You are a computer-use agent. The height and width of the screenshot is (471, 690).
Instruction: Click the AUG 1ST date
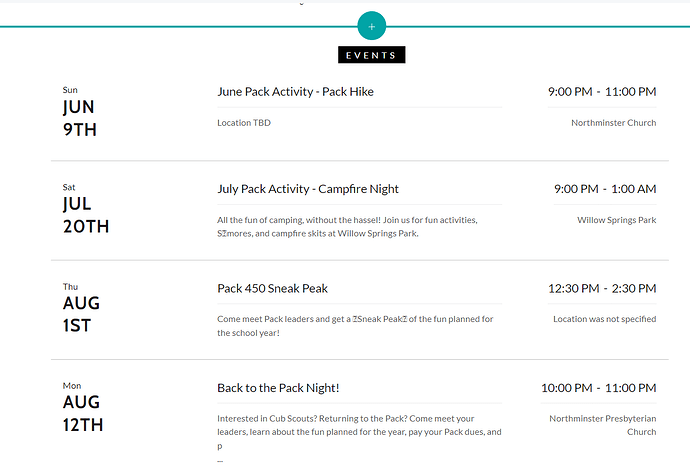click(x=81, y=314)
